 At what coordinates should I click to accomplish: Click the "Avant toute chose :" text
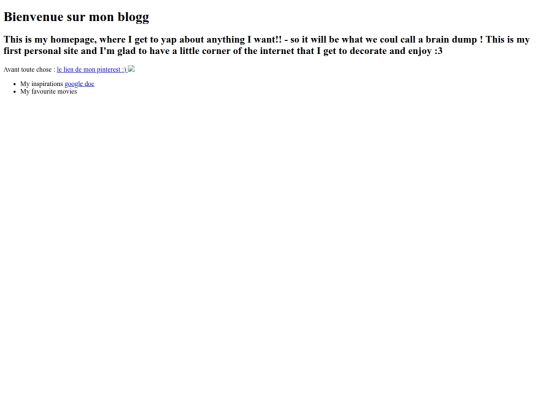click(29, 70)
